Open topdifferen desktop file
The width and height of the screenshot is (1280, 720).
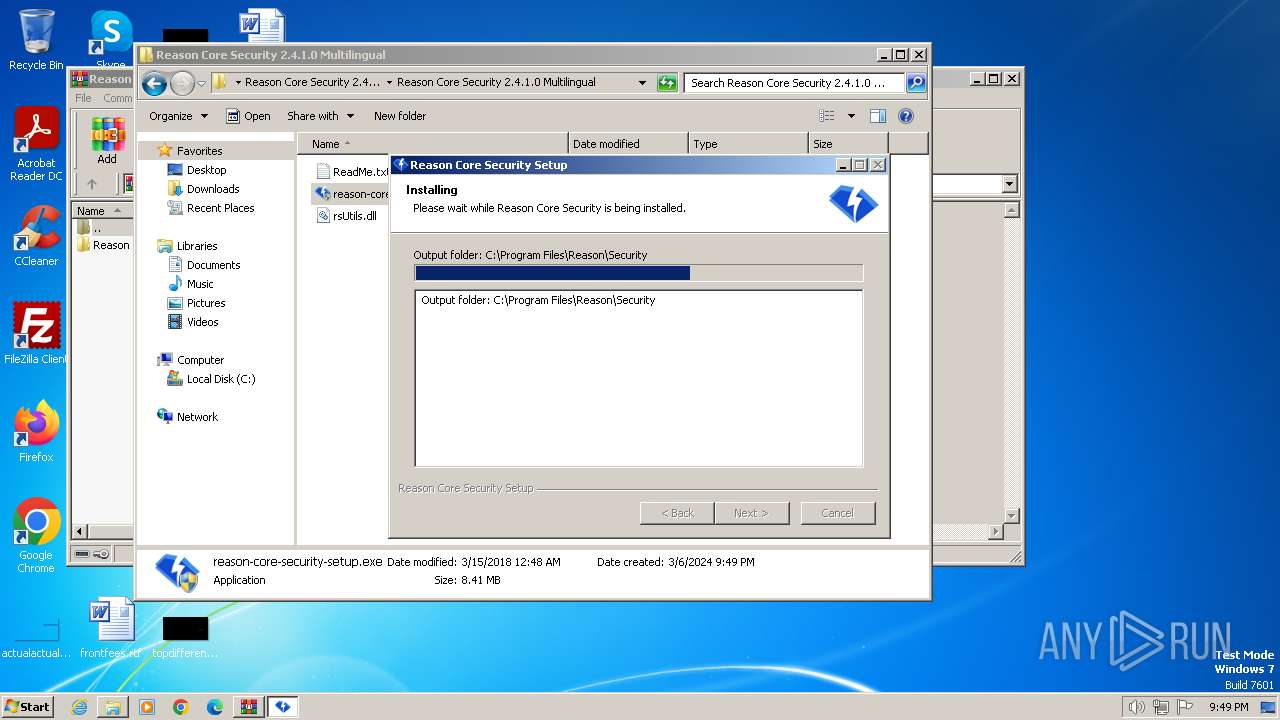click(x=185, y=636)
